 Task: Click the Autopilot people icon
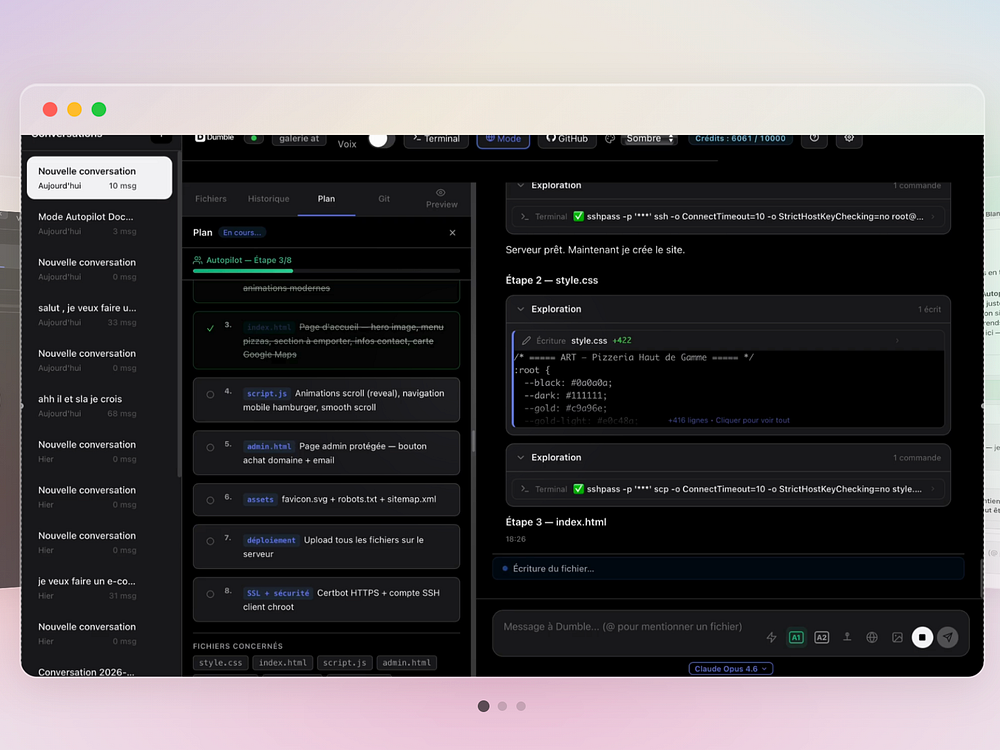(x=198, y=260)
